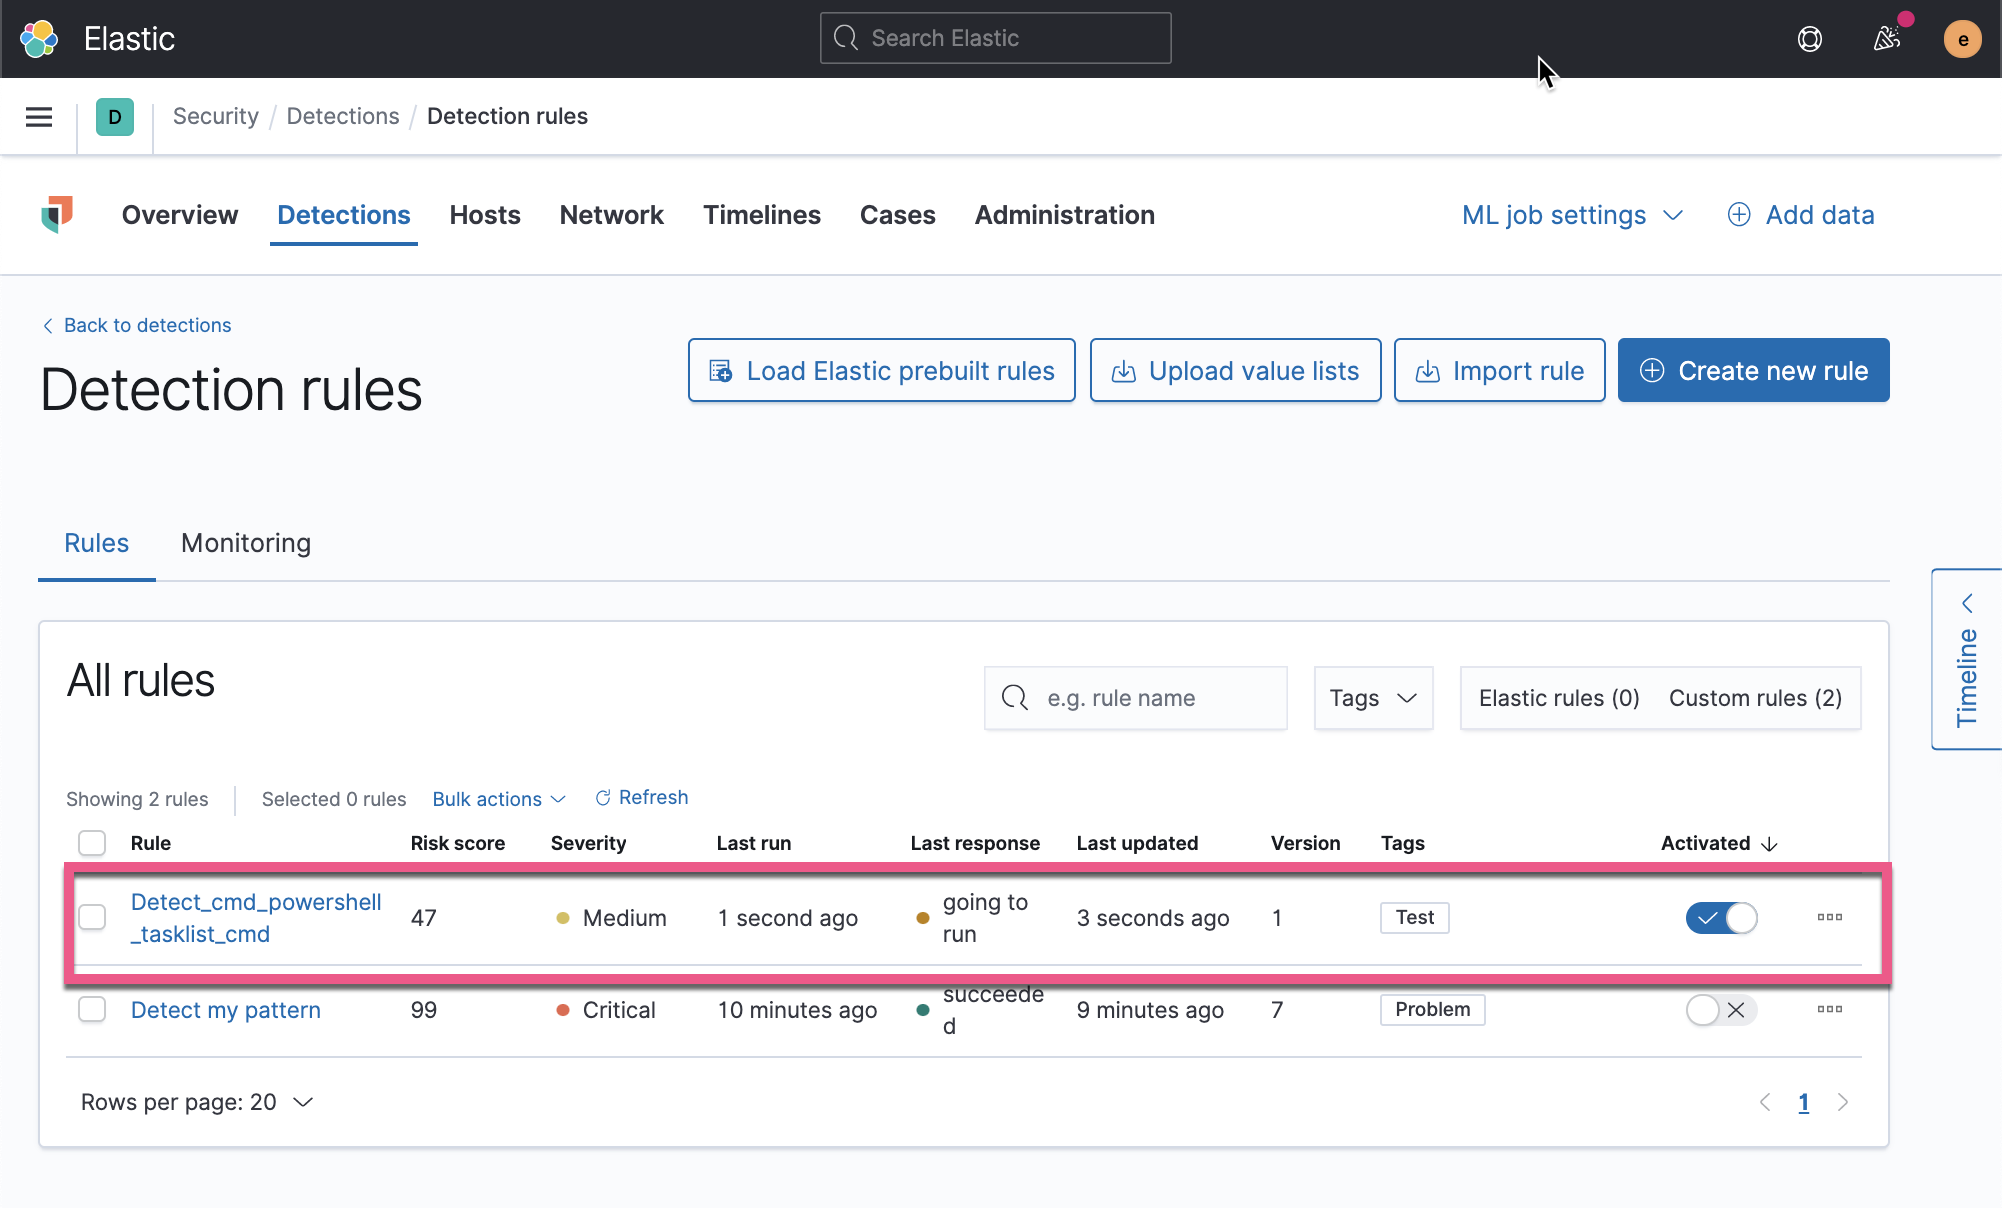The width and height of the screenshot is (2002, 1208).
Task: Click inside the rule name search field
Action: [1135, 697]
